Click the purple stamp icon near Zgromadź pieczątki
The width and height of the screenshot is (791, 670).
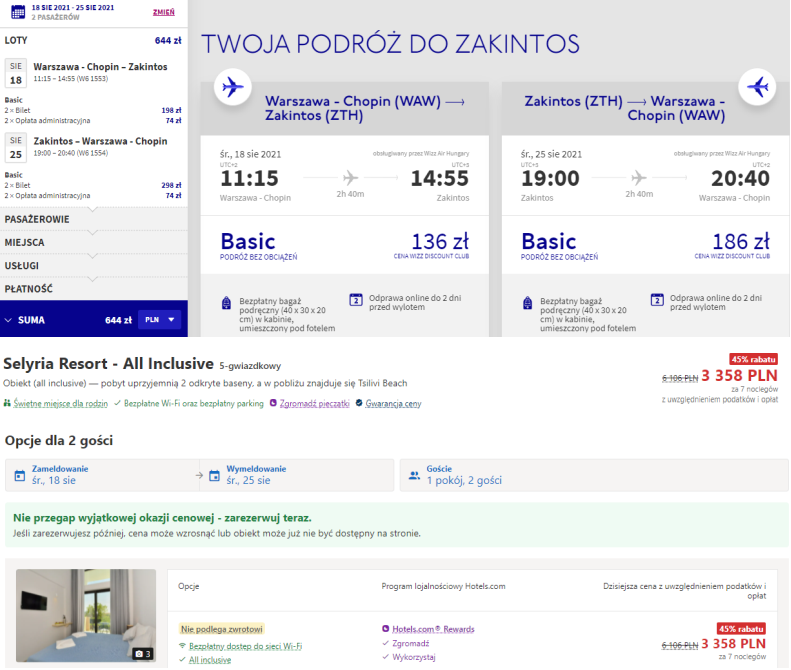(x=273, y=403)
